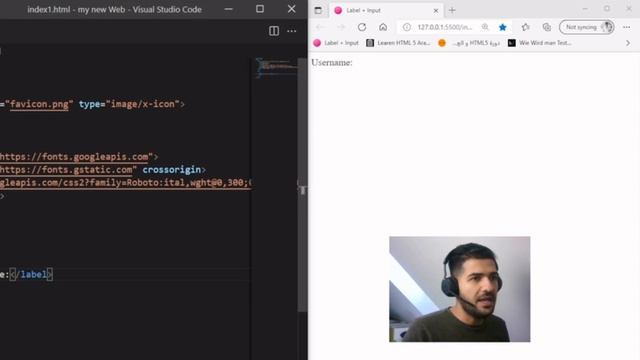The width and height of the screenshot is (640, 360).
Task: Click the webcam video overlay thumbnail
Action: click(x=460, y=289)
